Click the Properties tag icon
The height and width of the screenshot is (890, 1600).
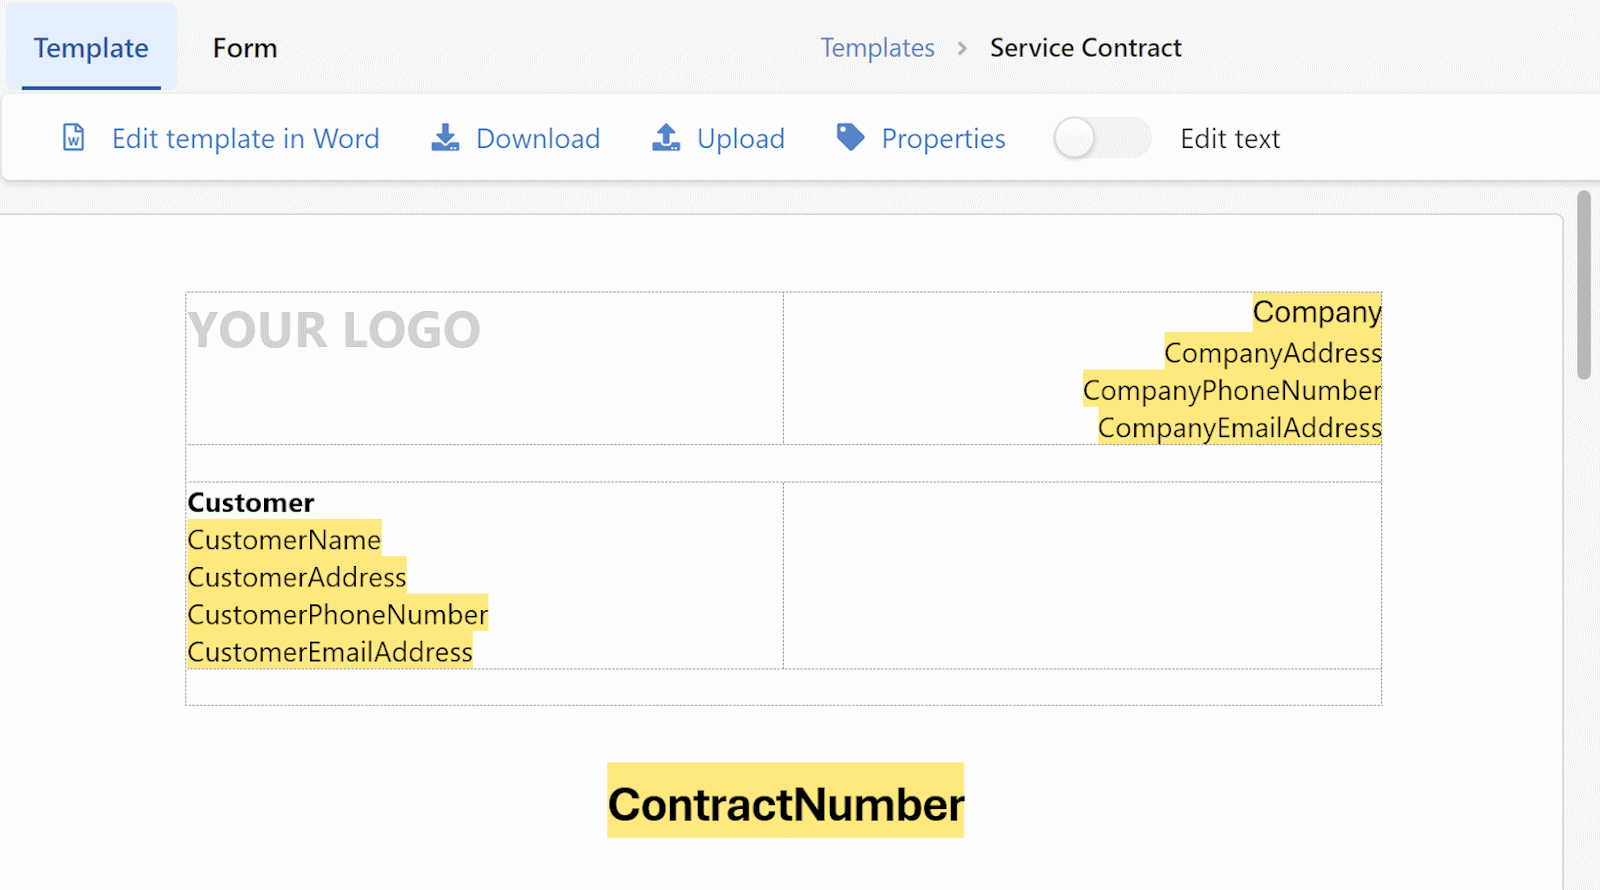(x=850, y=137)
